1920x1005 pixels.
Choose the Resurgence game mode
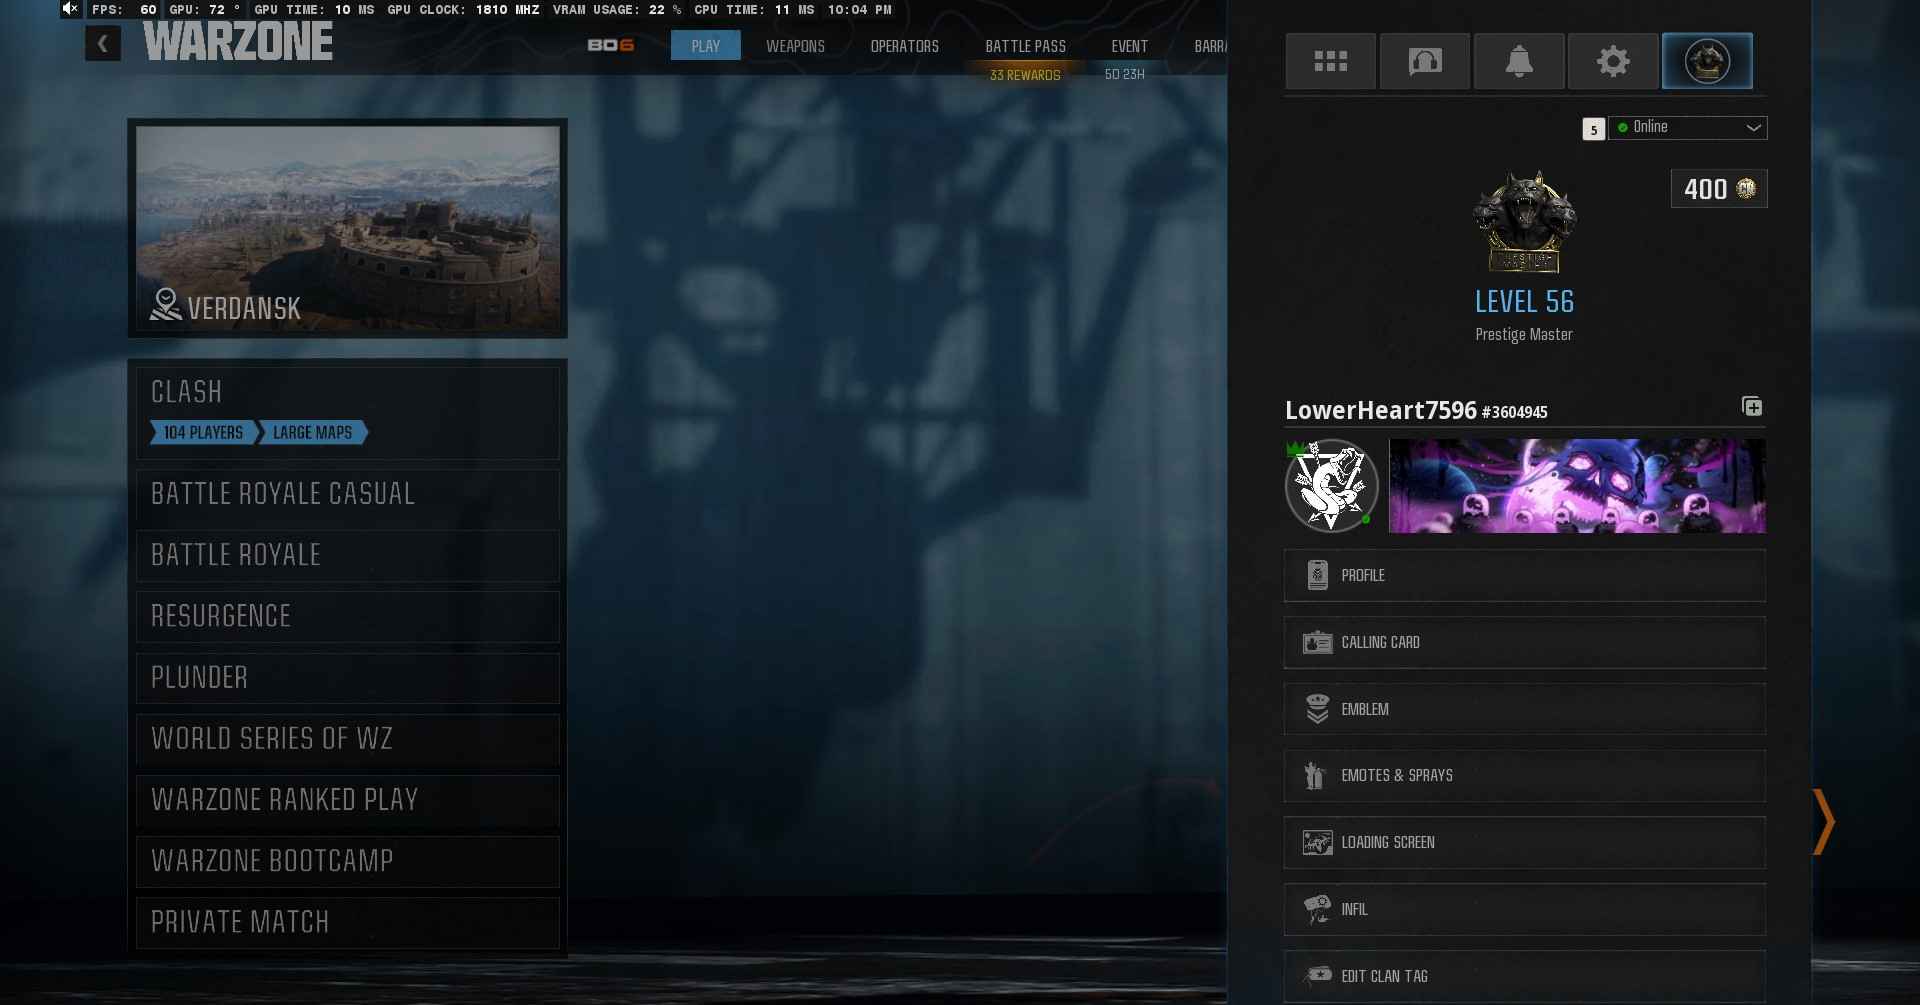pos(347,616)
